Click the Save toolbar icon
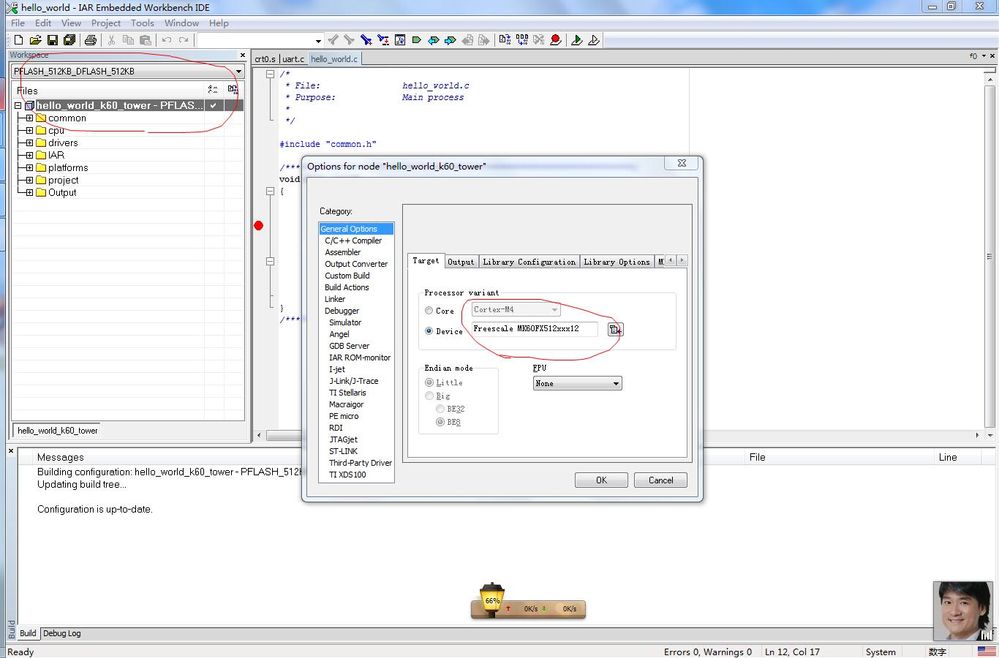 tap(52, 40)
